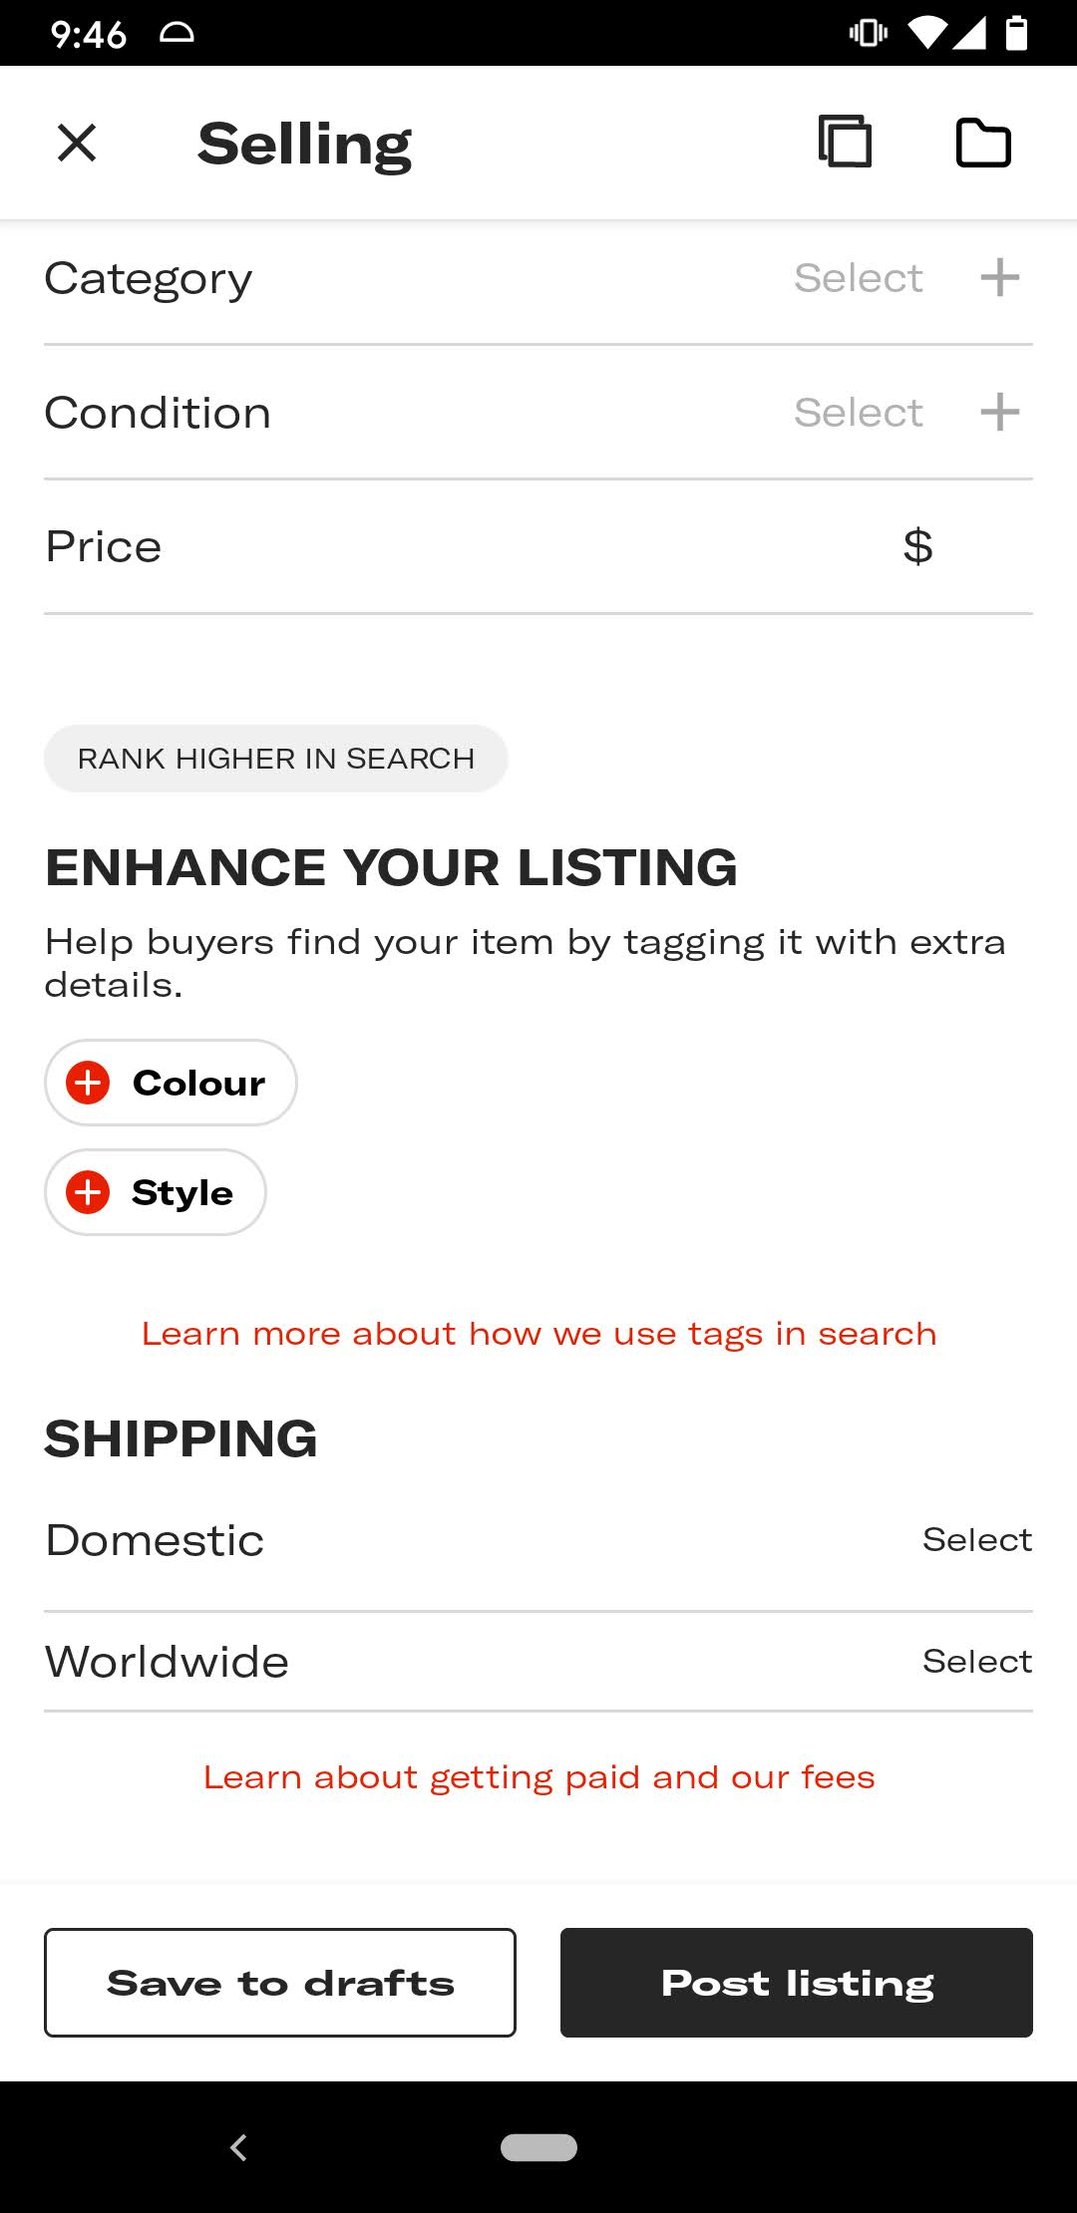Viewport: 1077px width, 2213px height.
Task: Add a Colour tag using the red plus icon
Action: [88, 1082]
